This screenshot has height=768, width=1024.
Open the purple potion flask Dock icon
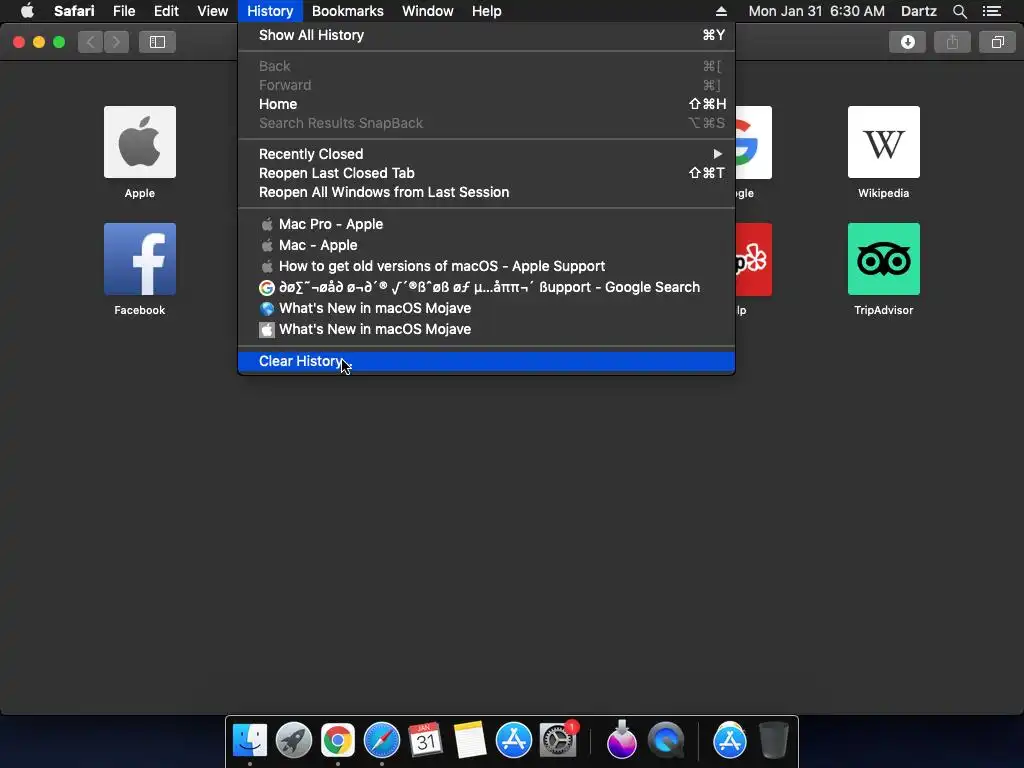[621, 740]
